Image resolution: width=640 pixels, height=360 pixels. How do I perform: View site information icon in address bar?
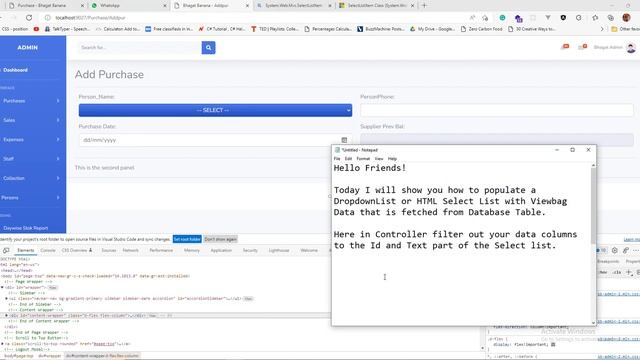[x=47, y=18]
